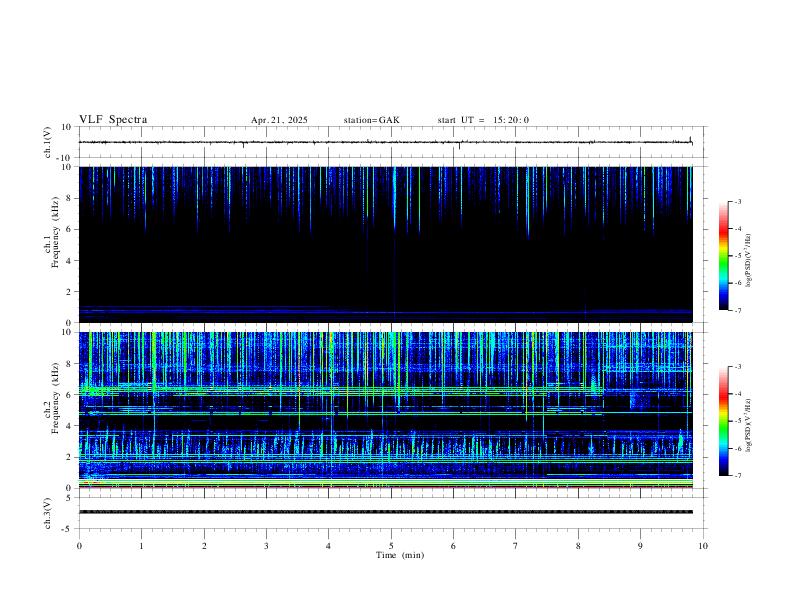Click the "Time (min)" x-axis label
The height and width of the screenshot is (612, 792).
pos(400,555)
